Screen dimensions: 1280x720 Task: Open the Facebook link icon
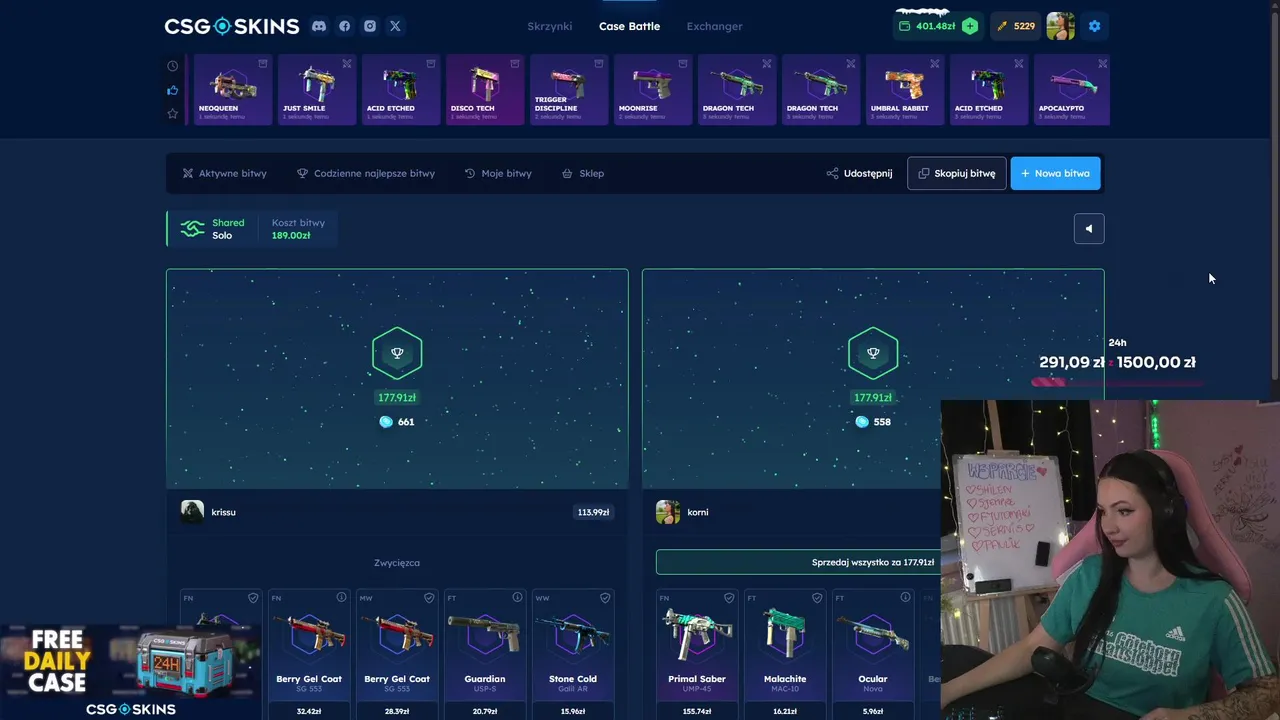pos(345,26)
